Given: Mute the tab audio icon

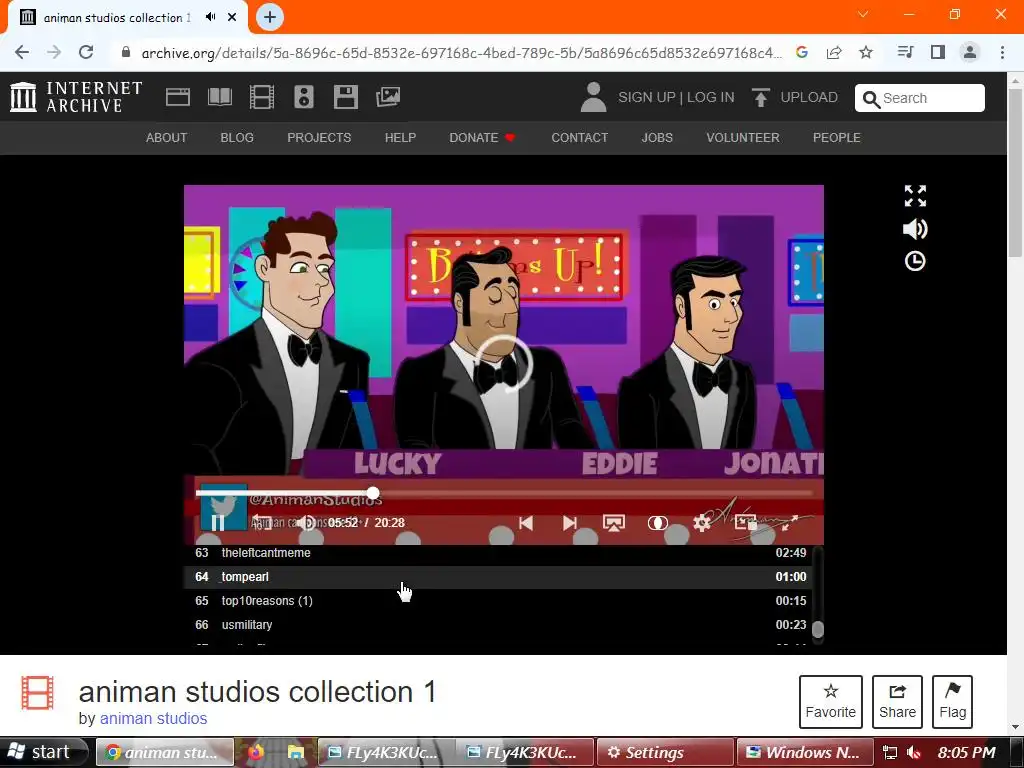Looking at the screenshot, I should (x=210, y=18).
